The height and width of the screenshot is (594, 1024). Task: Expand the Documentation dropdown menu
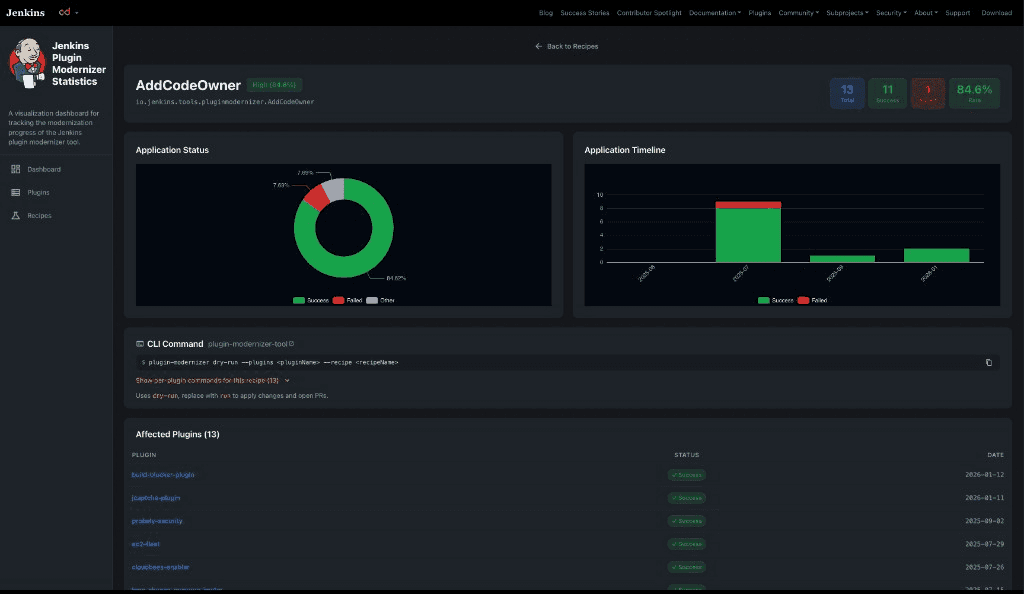point(715,12)
